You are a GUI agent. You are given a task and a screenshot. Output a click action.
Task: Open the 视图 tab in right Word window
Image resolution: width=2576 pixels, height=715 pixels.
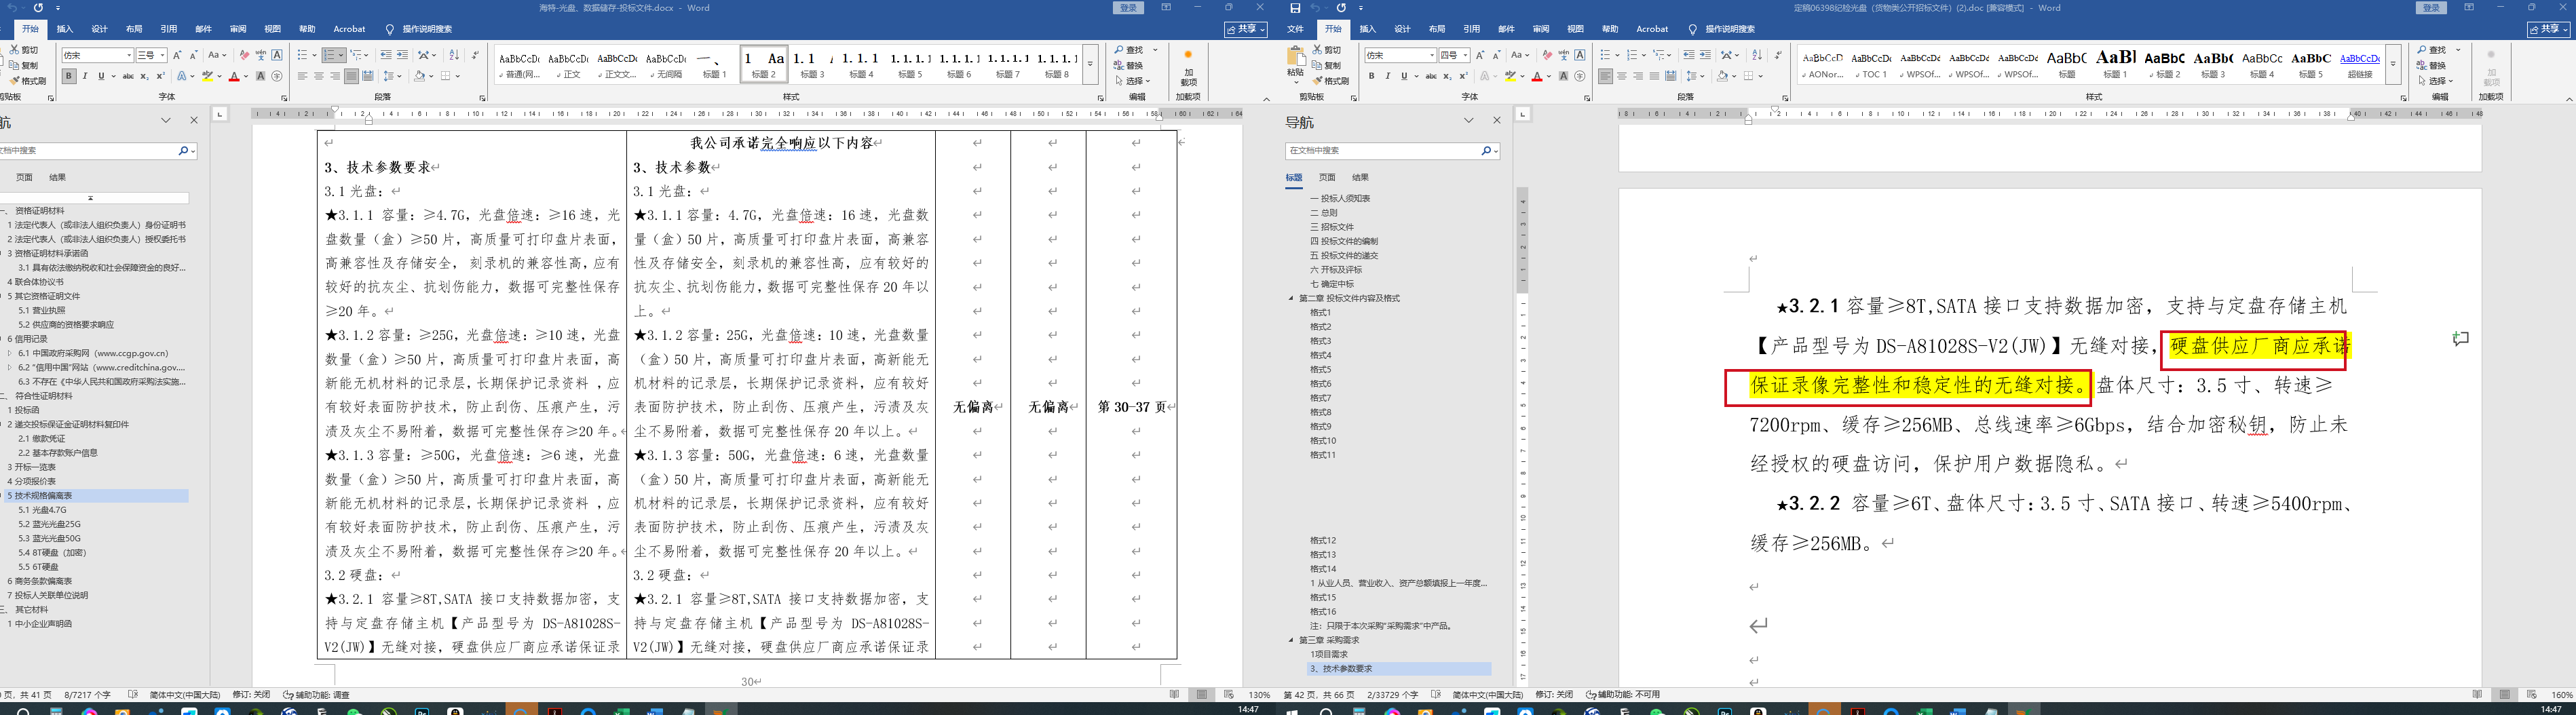[x=1575, y=29]
